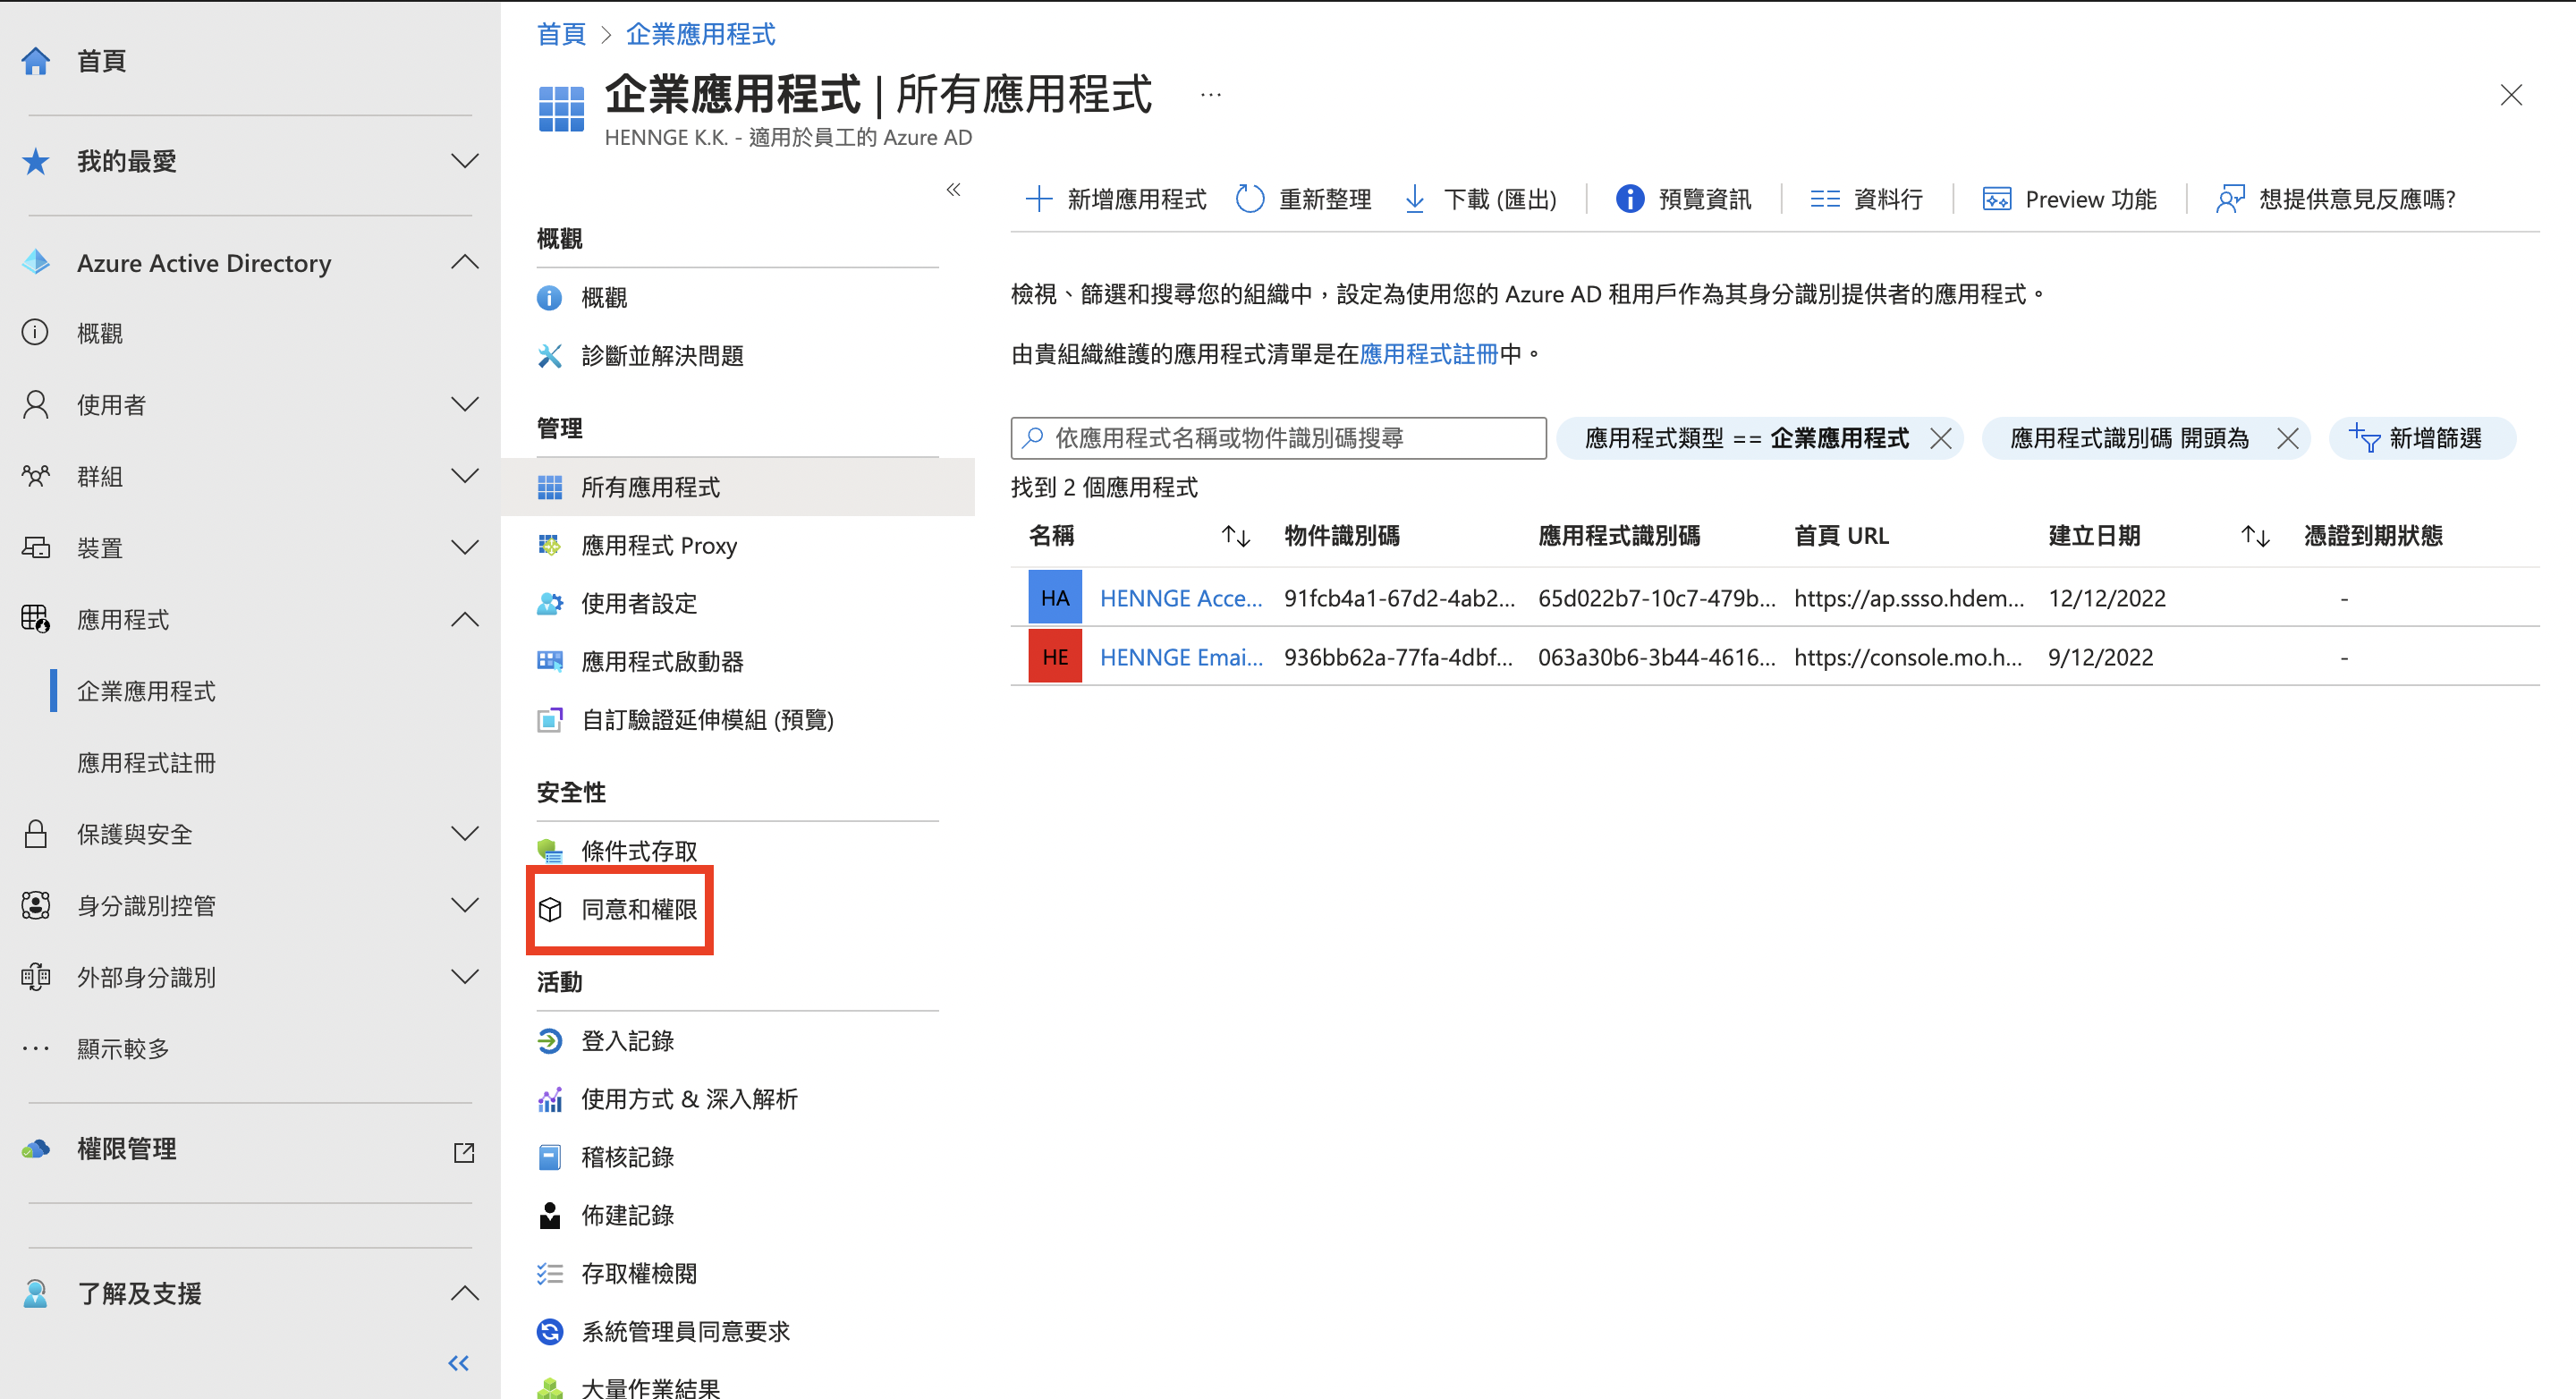Collapse the inner menu with double-chevron button
2576x1399 pixels.
[x=954, y=189]
